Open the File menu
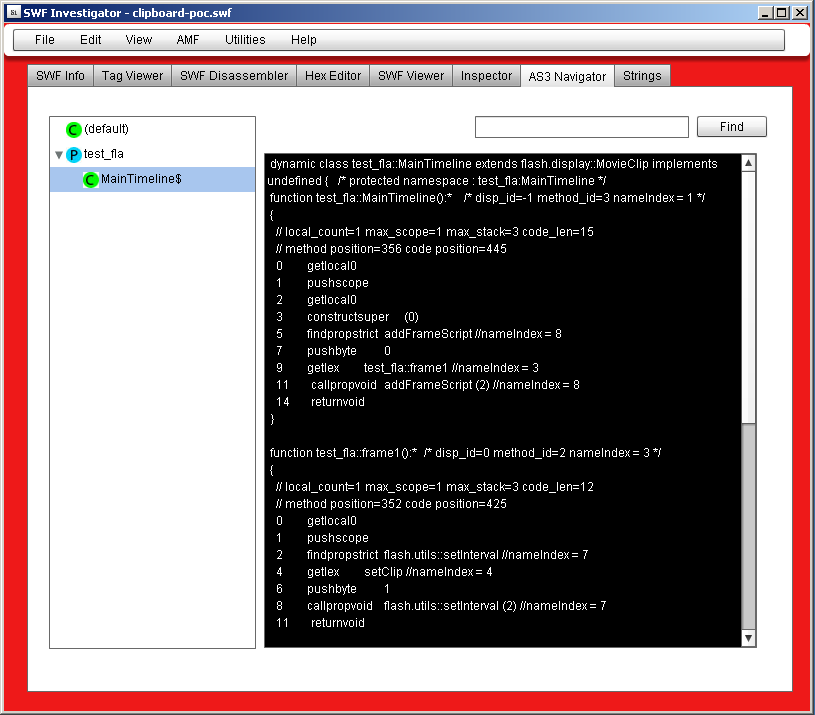This screenshot has height=715, width=815. pyautogui.click(x=45, y=40)
